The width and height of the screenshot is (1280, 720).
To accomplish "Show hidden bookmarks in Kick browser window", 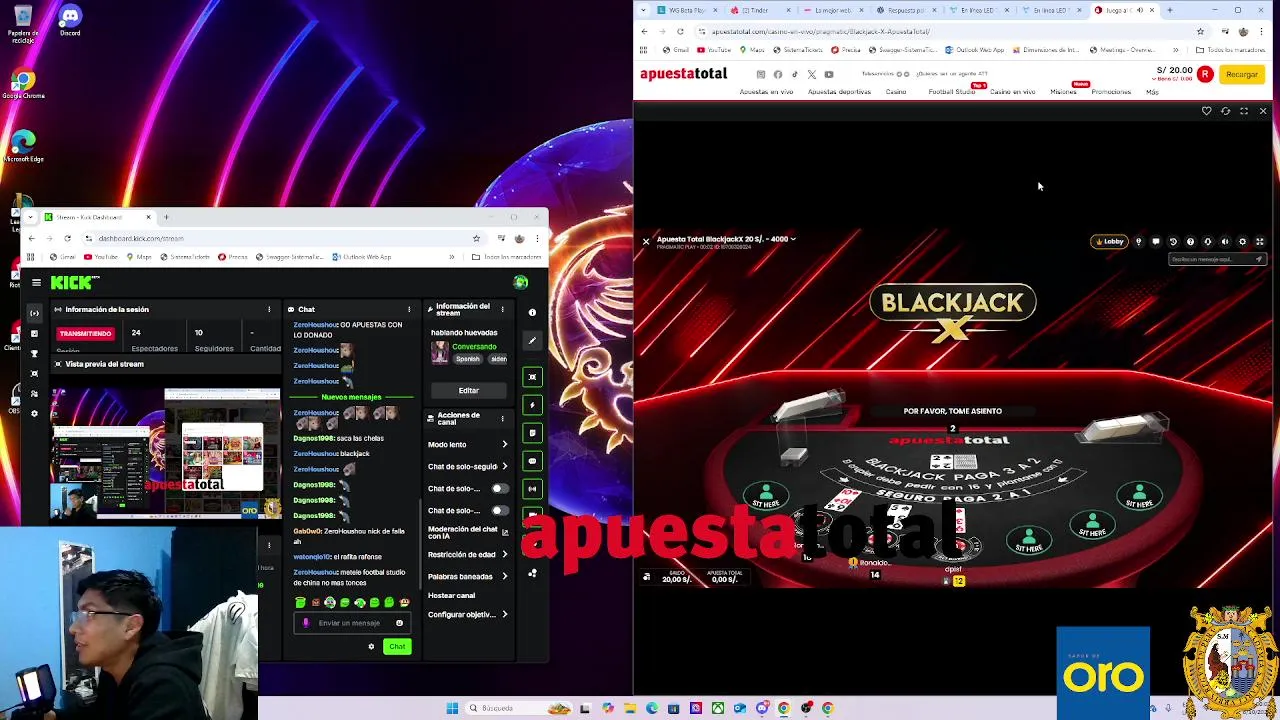I will point(451,258).
